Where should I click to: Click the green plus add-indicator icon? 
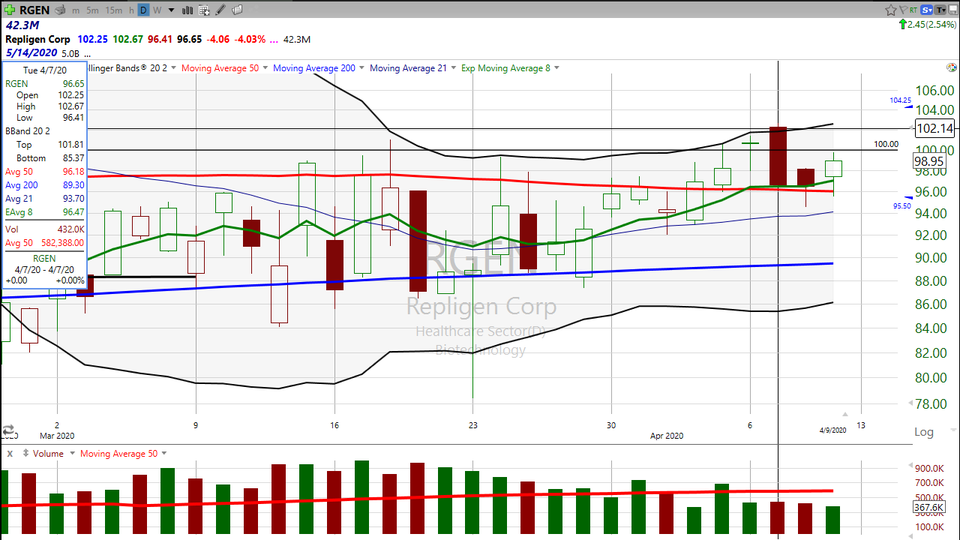coord(9,10)
